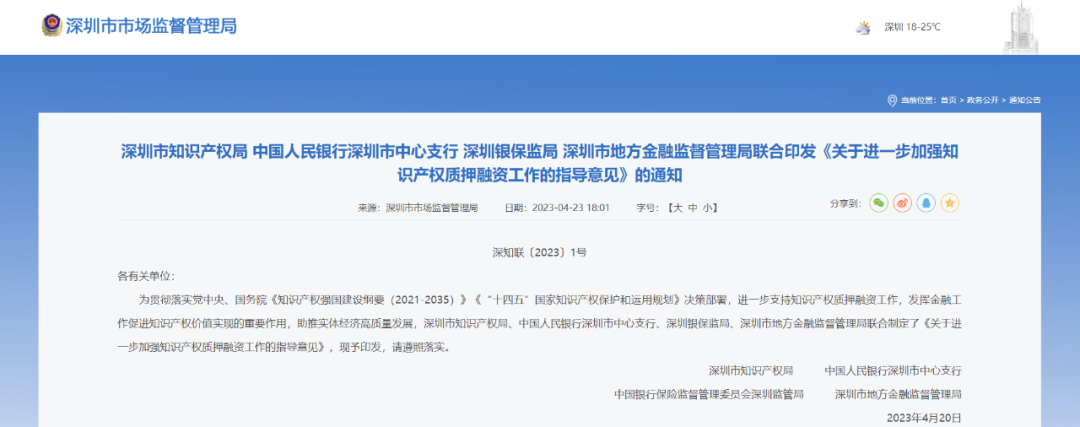Open 通知公告 breadcrumb link

tap(1025, 101)
